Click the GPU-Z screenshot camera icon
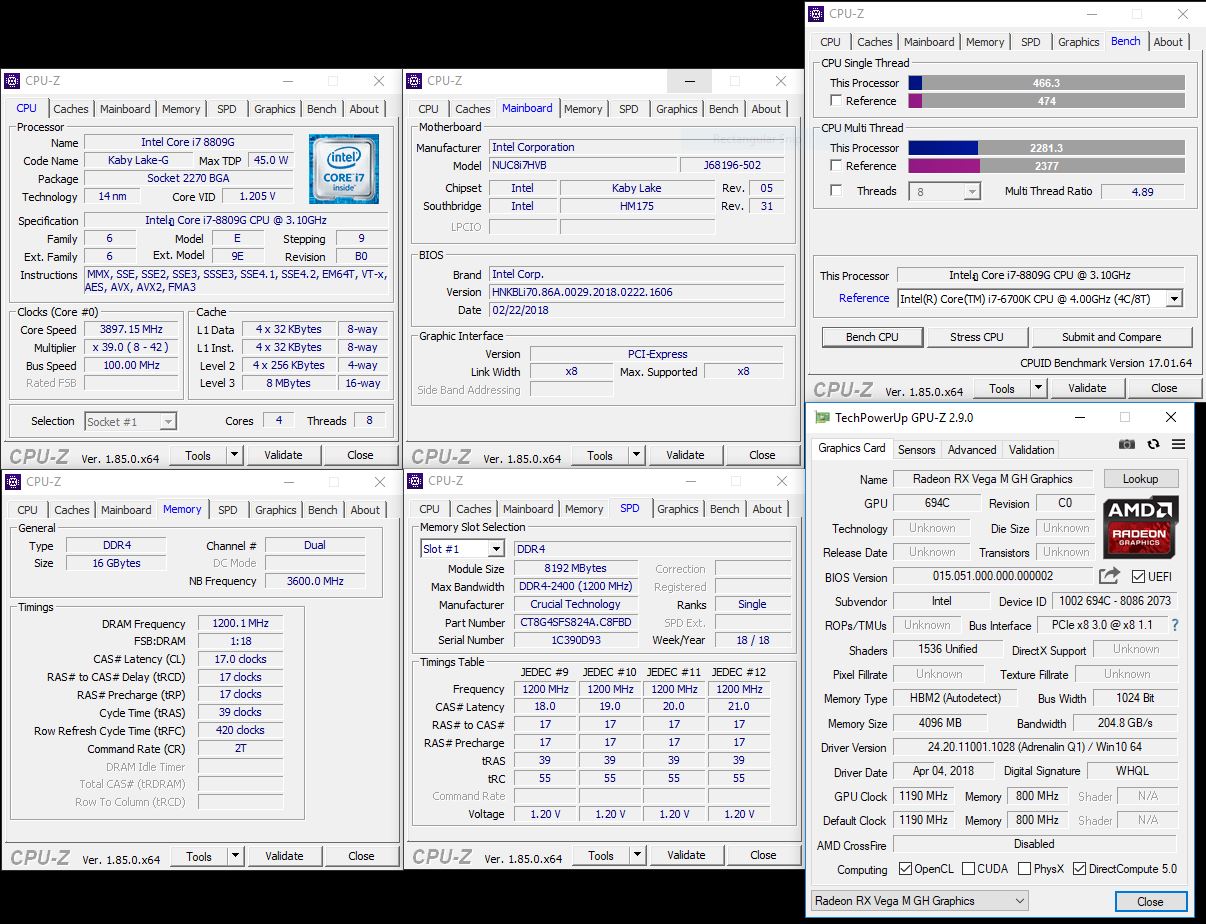Viewport: 1206px width, 924px height. (x=1127, y=445)
